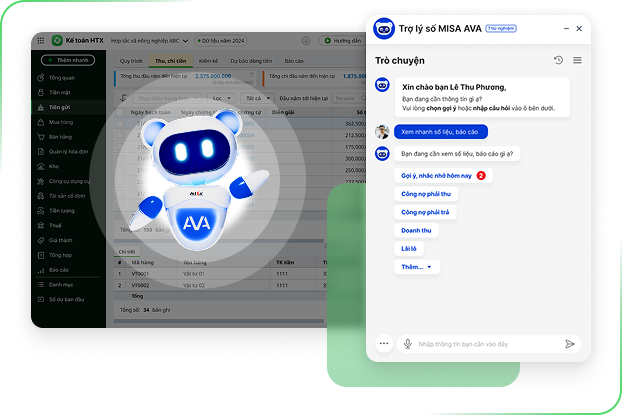Open the Tất cả dropdown

pyautogui.click(x=254, y=98)
